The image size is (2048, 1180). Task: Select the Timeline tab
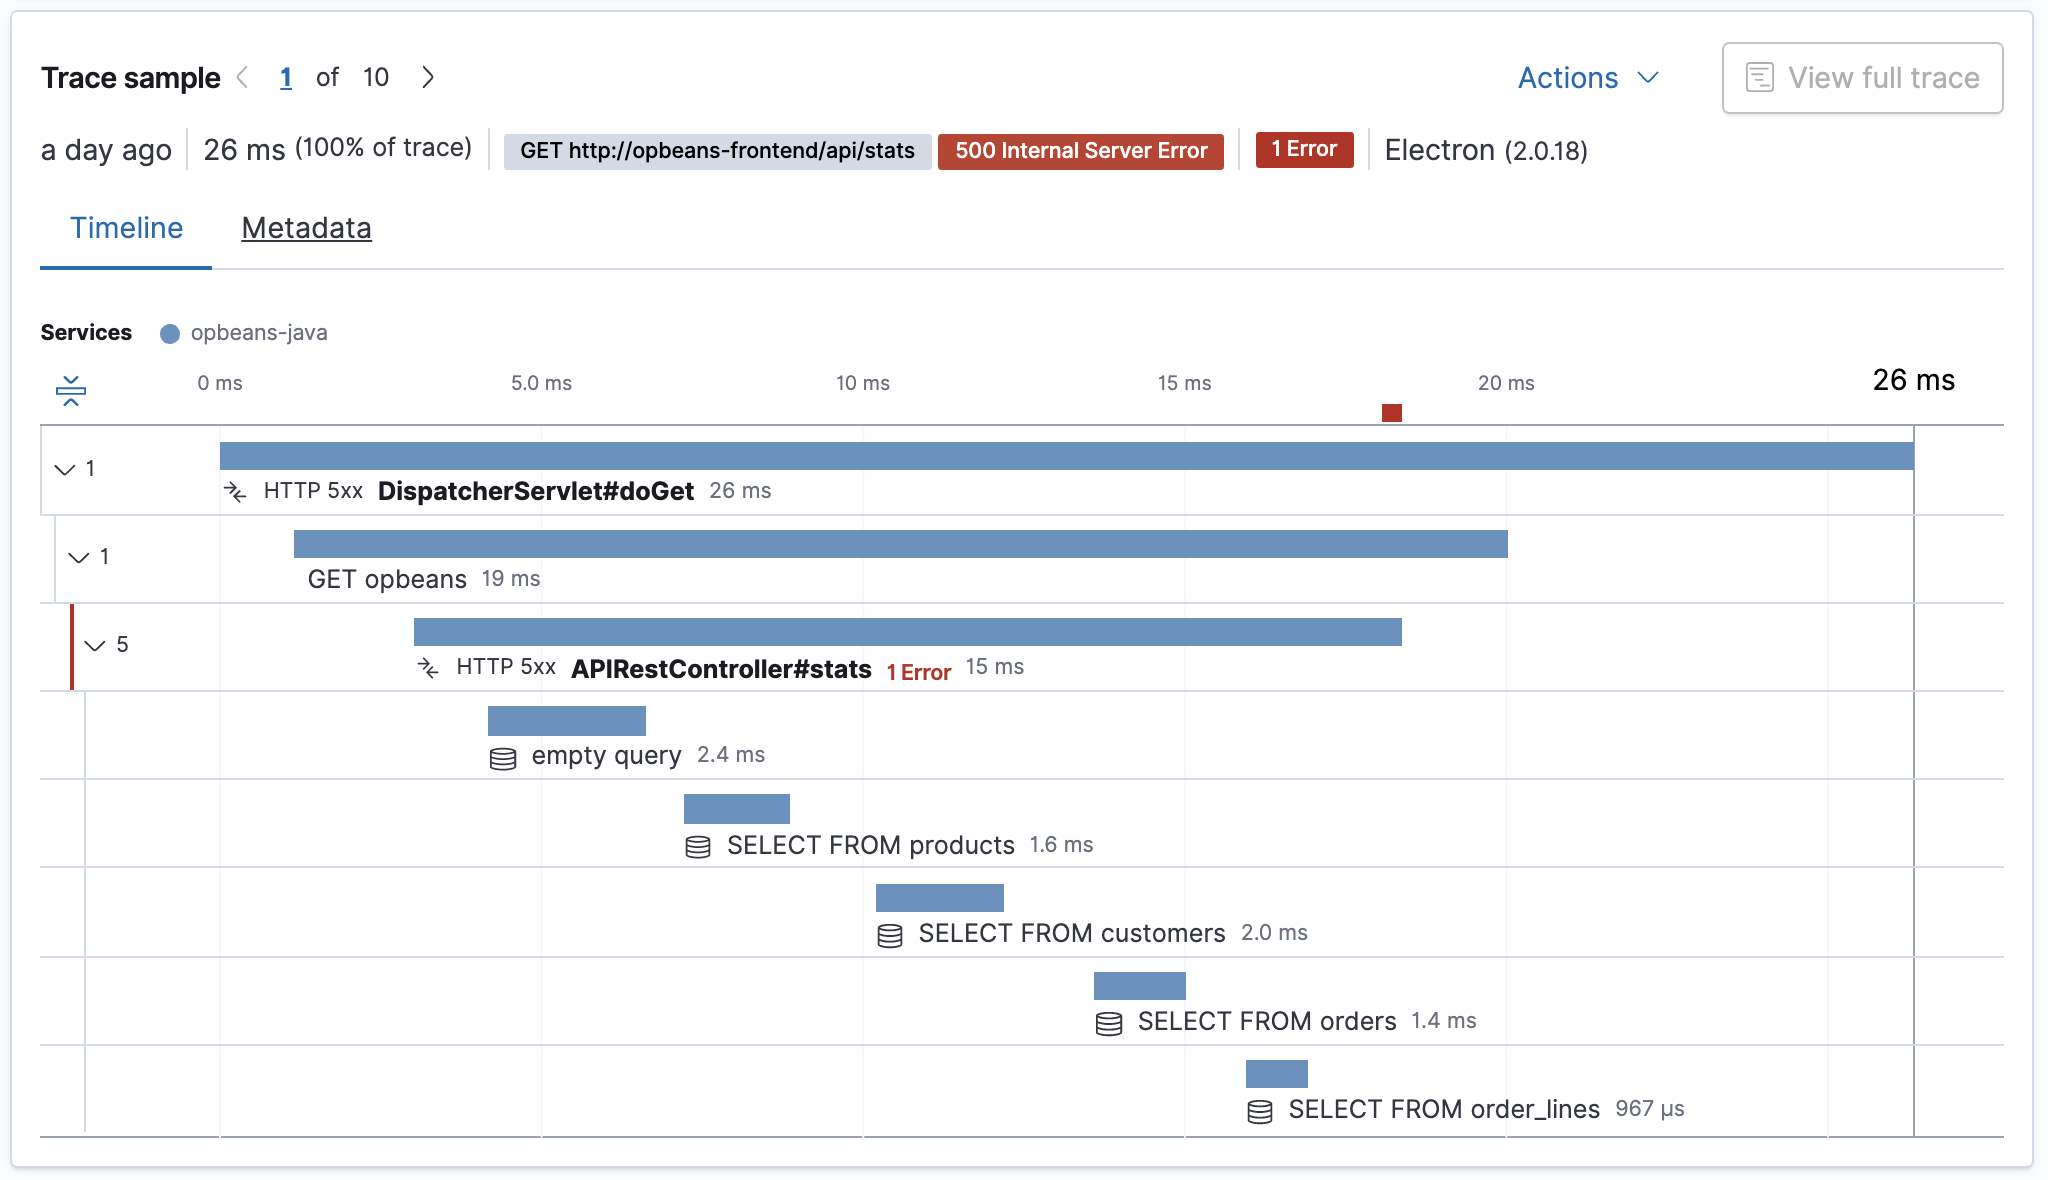coord(127,226)
